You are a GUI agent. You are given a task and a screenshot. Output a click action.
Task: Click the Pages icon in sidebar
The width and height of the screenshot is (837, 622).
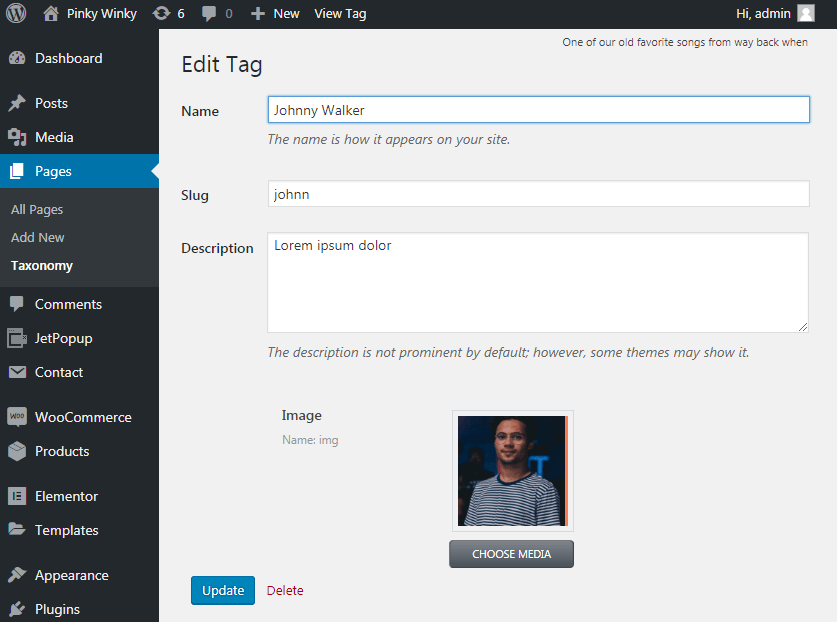click(17, 171)
